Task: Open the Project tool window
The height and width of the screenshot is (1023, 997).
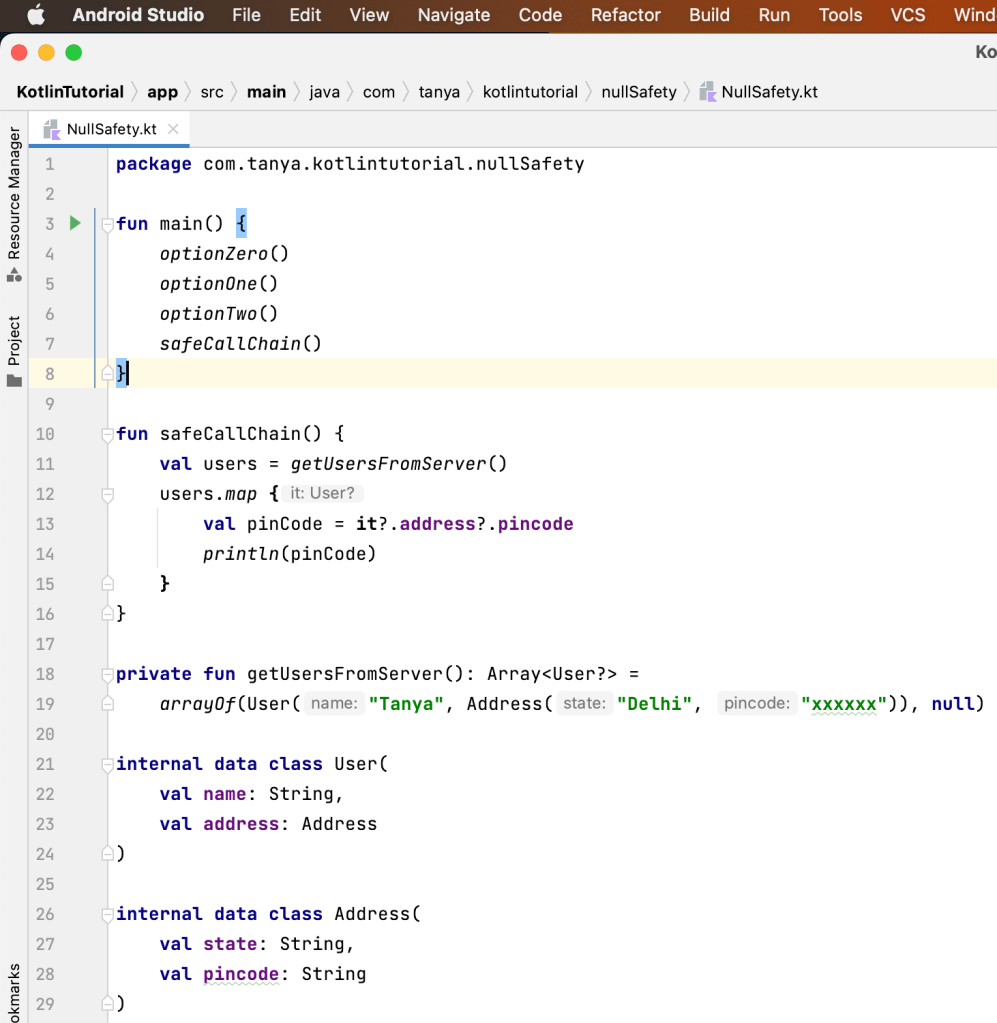Action: pos(14,342)
